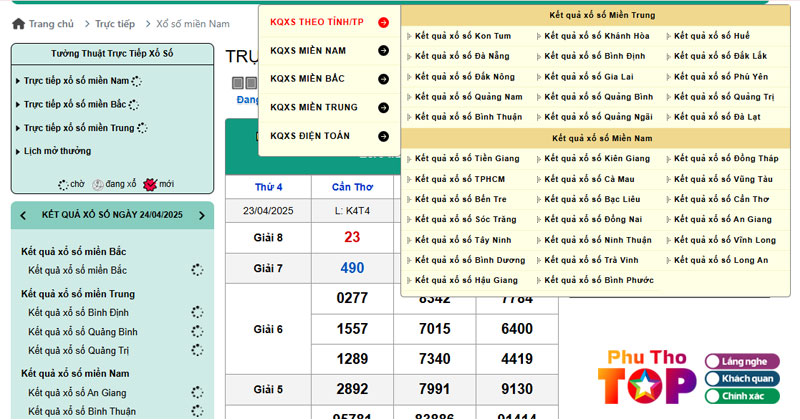The image size is (800, 420).
Task: Click the Trực tiếp breadcrumb link
Action: [x=114, y=23]
